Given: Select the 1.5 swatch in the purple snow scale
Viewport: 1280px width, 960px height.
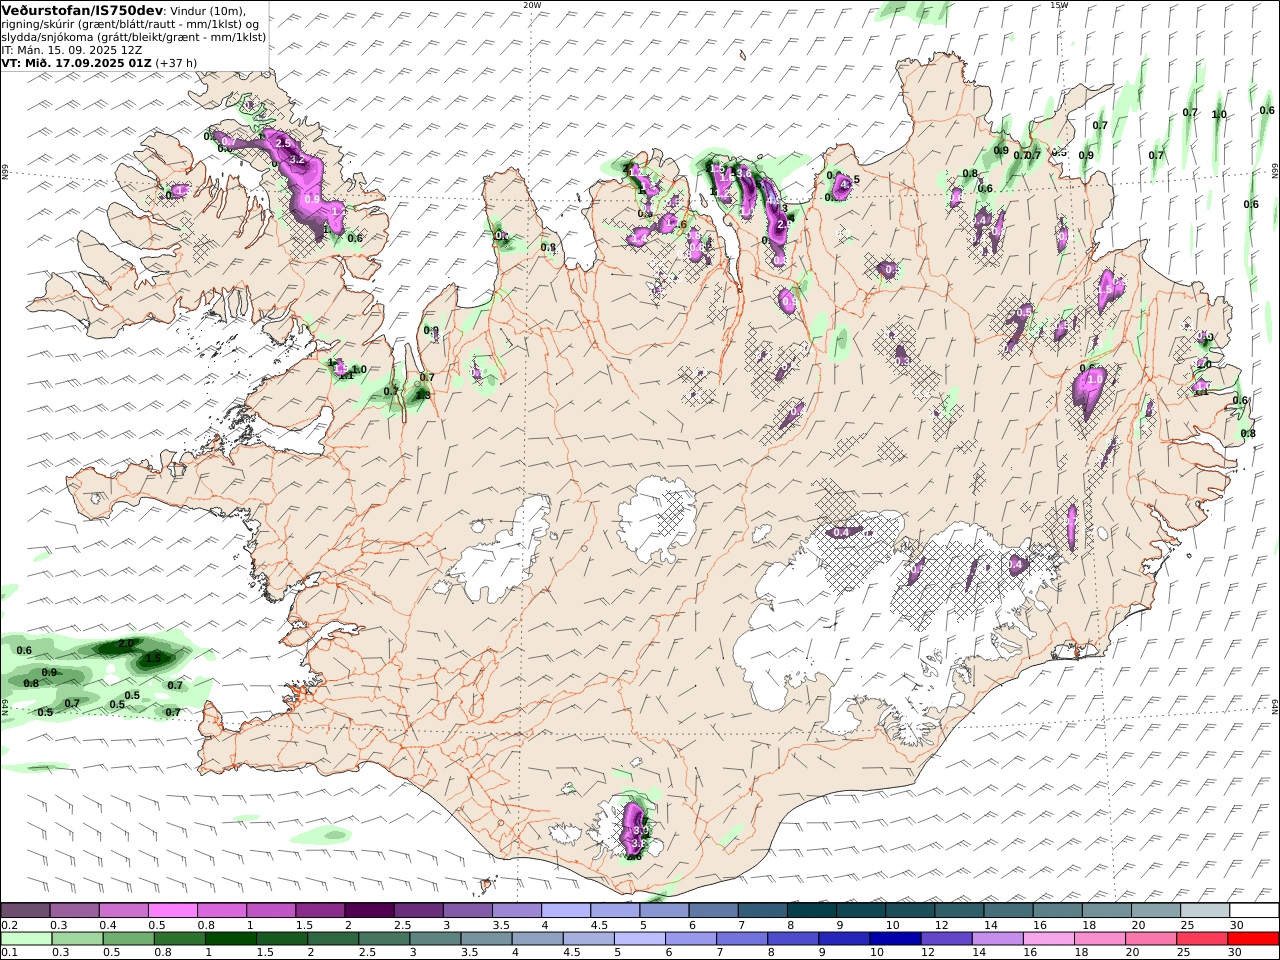Looking at the screenshot, I should point(320,910).
